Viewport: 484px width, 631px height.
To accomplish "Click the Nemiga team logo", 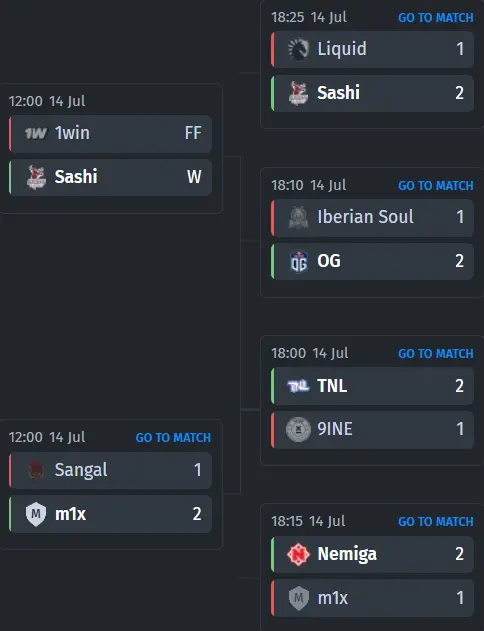I will pyautogui.click(x=298, y=554).
